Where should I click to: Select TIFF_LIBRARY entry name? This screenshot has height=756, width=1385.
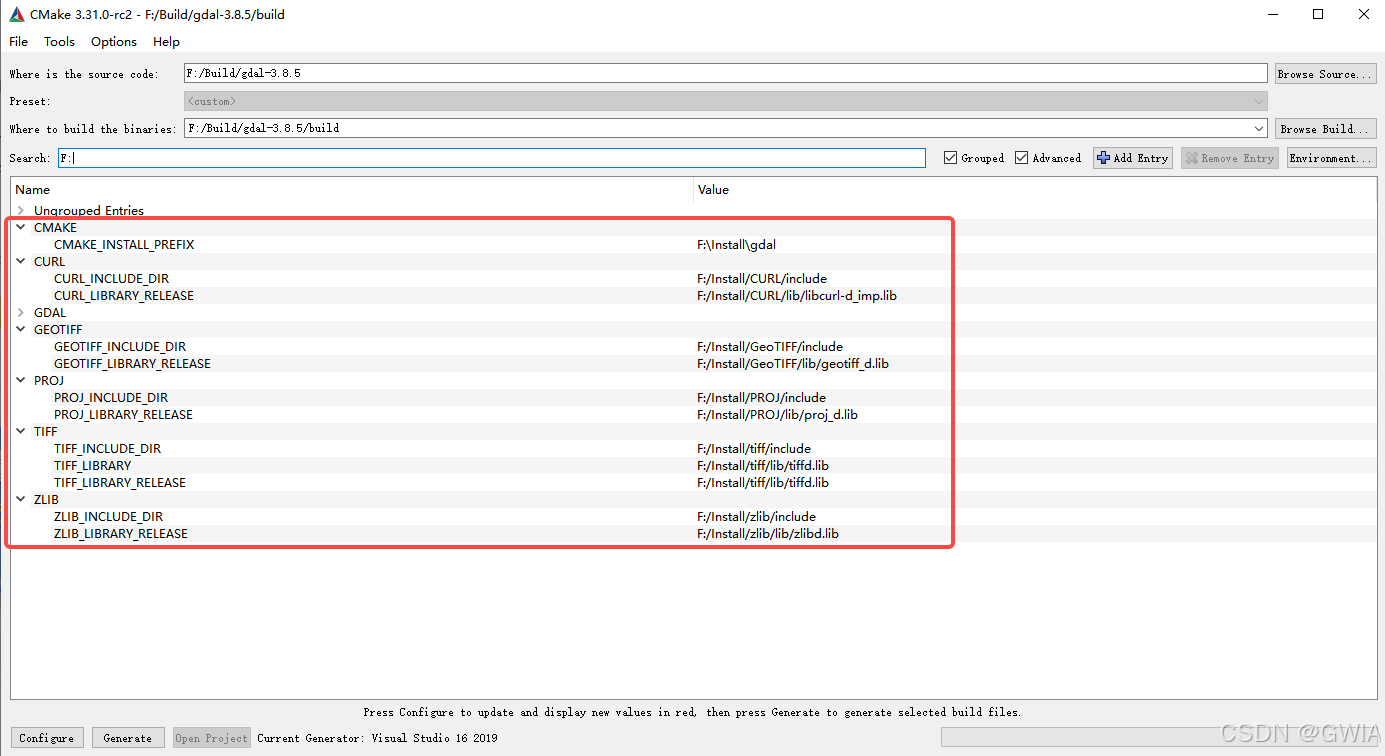coord(92,466)
